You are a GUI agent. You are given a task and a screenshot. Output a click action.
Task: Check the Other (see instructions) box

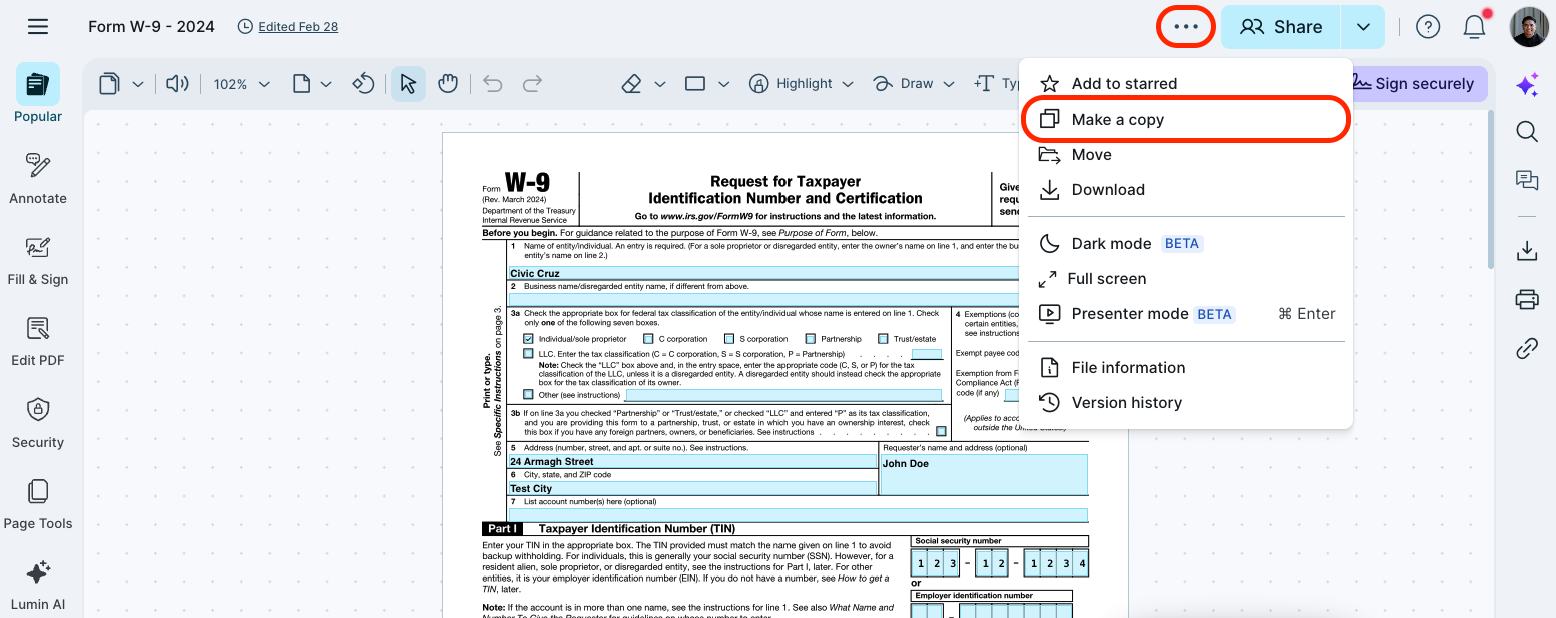(528, 394)
